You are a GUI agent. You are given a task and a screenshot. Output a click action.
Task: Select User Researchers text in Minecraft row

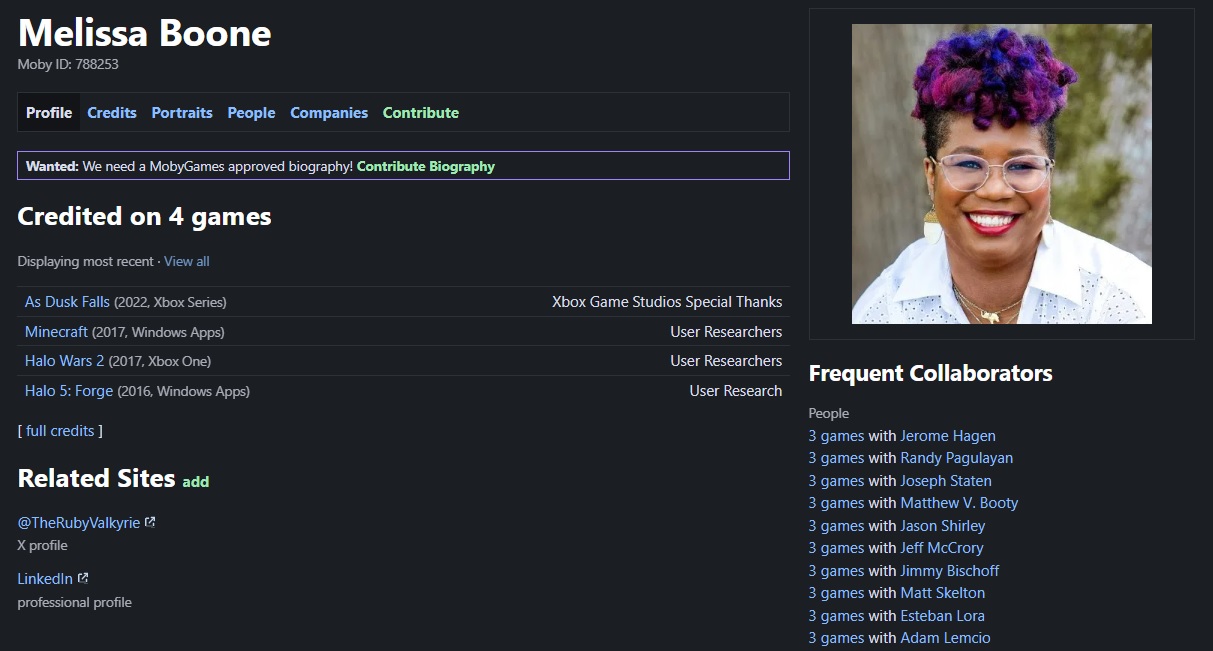(726, 332)
